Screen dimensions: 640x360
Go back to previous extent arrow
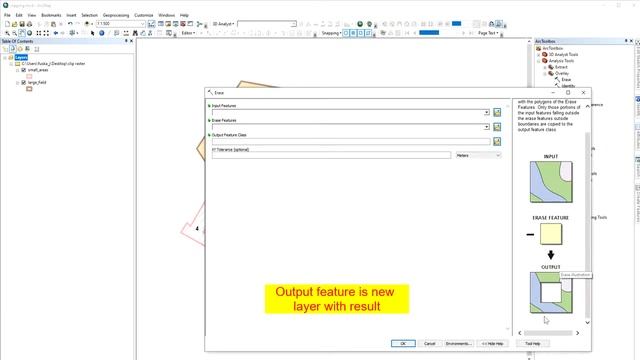point(56,33)
